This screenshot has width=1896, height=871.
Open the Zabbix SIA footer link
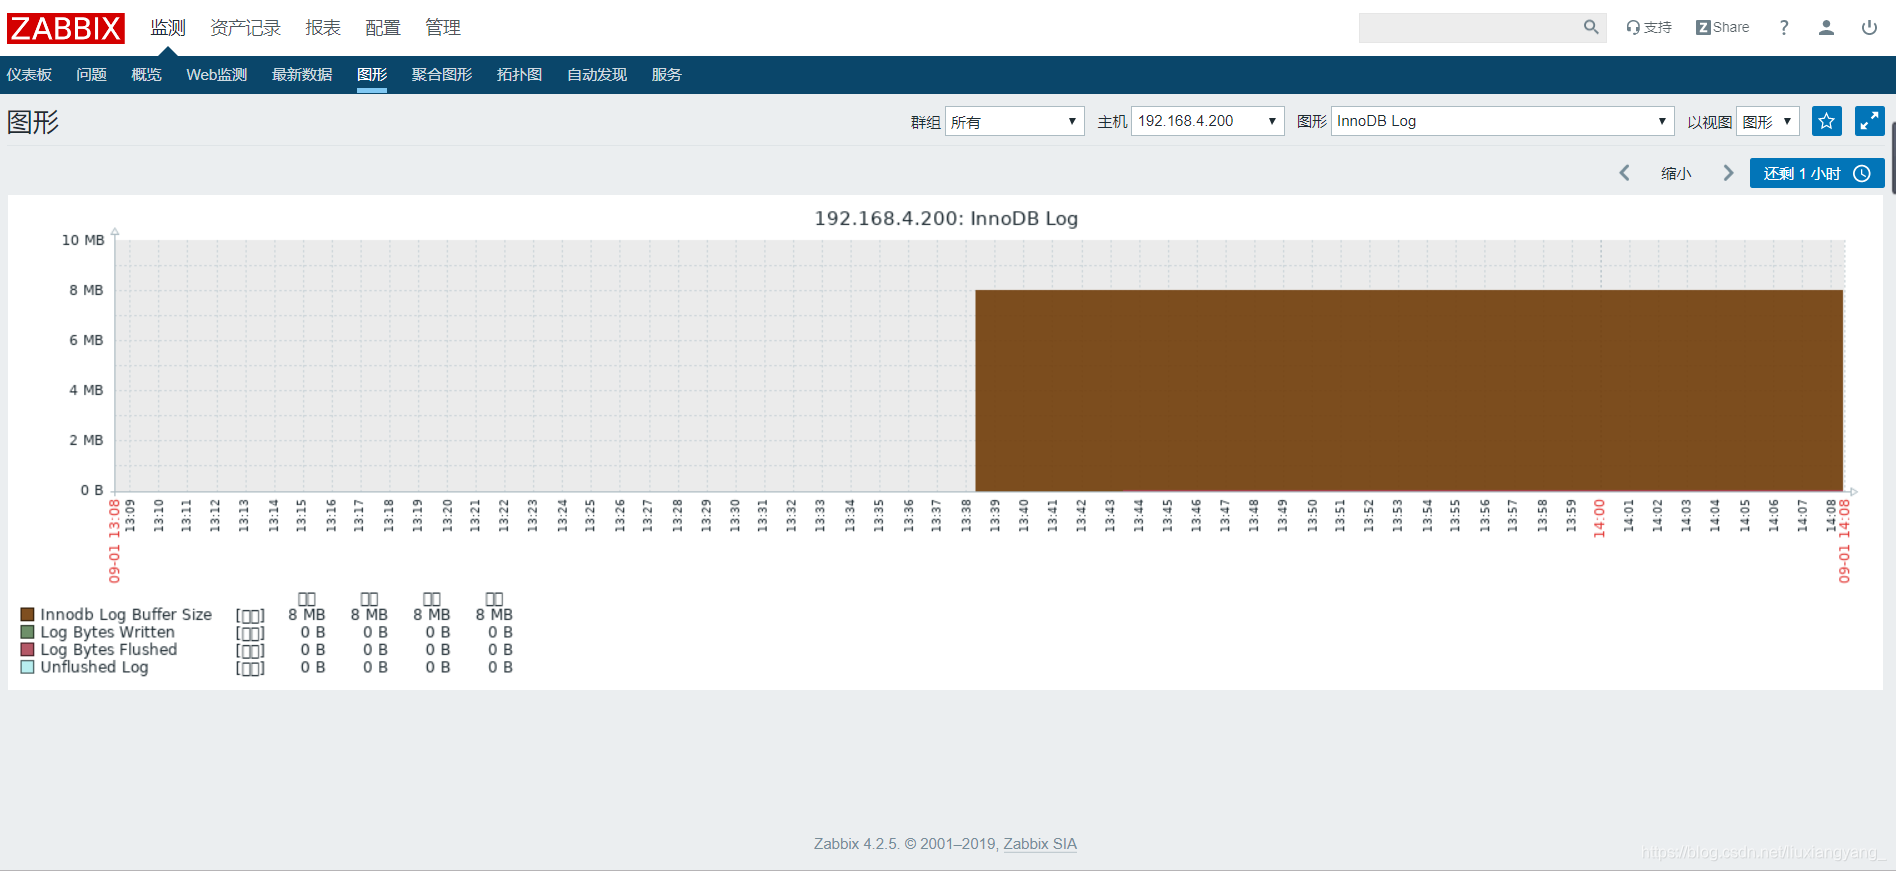tap(1040, 844)
